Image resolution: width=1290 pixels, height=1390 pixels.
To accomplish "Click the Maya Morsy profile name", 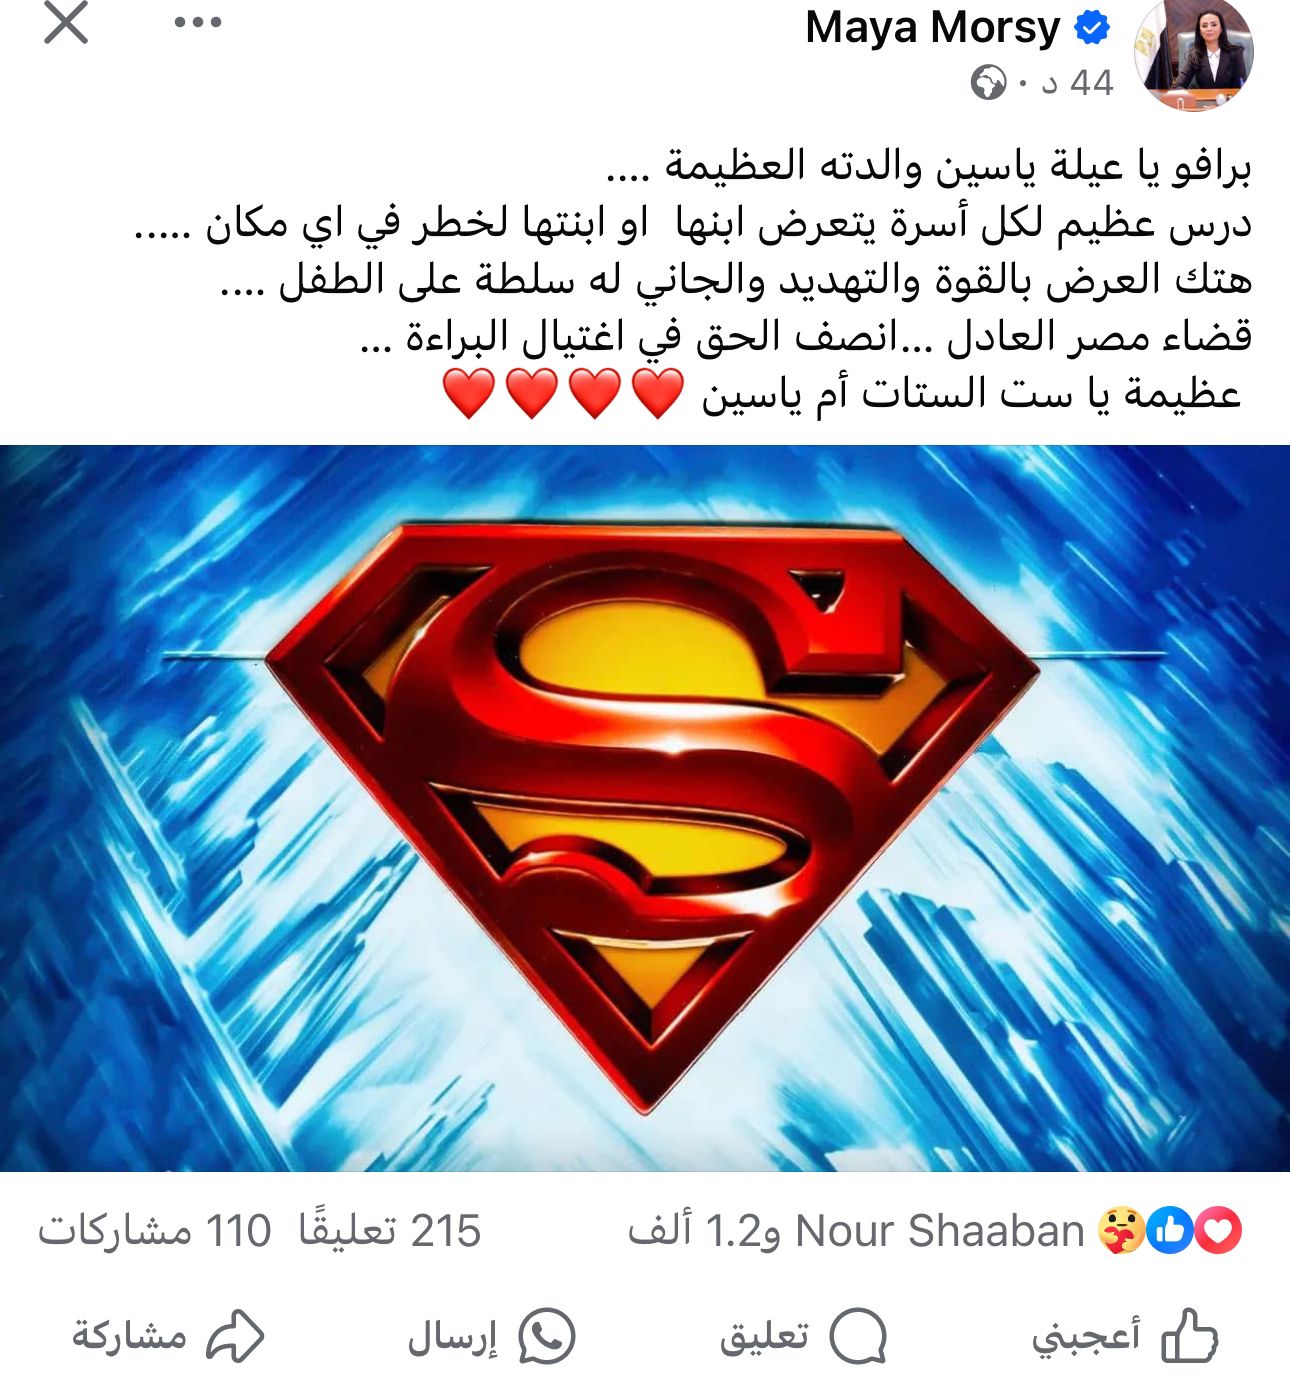I will [932, 27].
